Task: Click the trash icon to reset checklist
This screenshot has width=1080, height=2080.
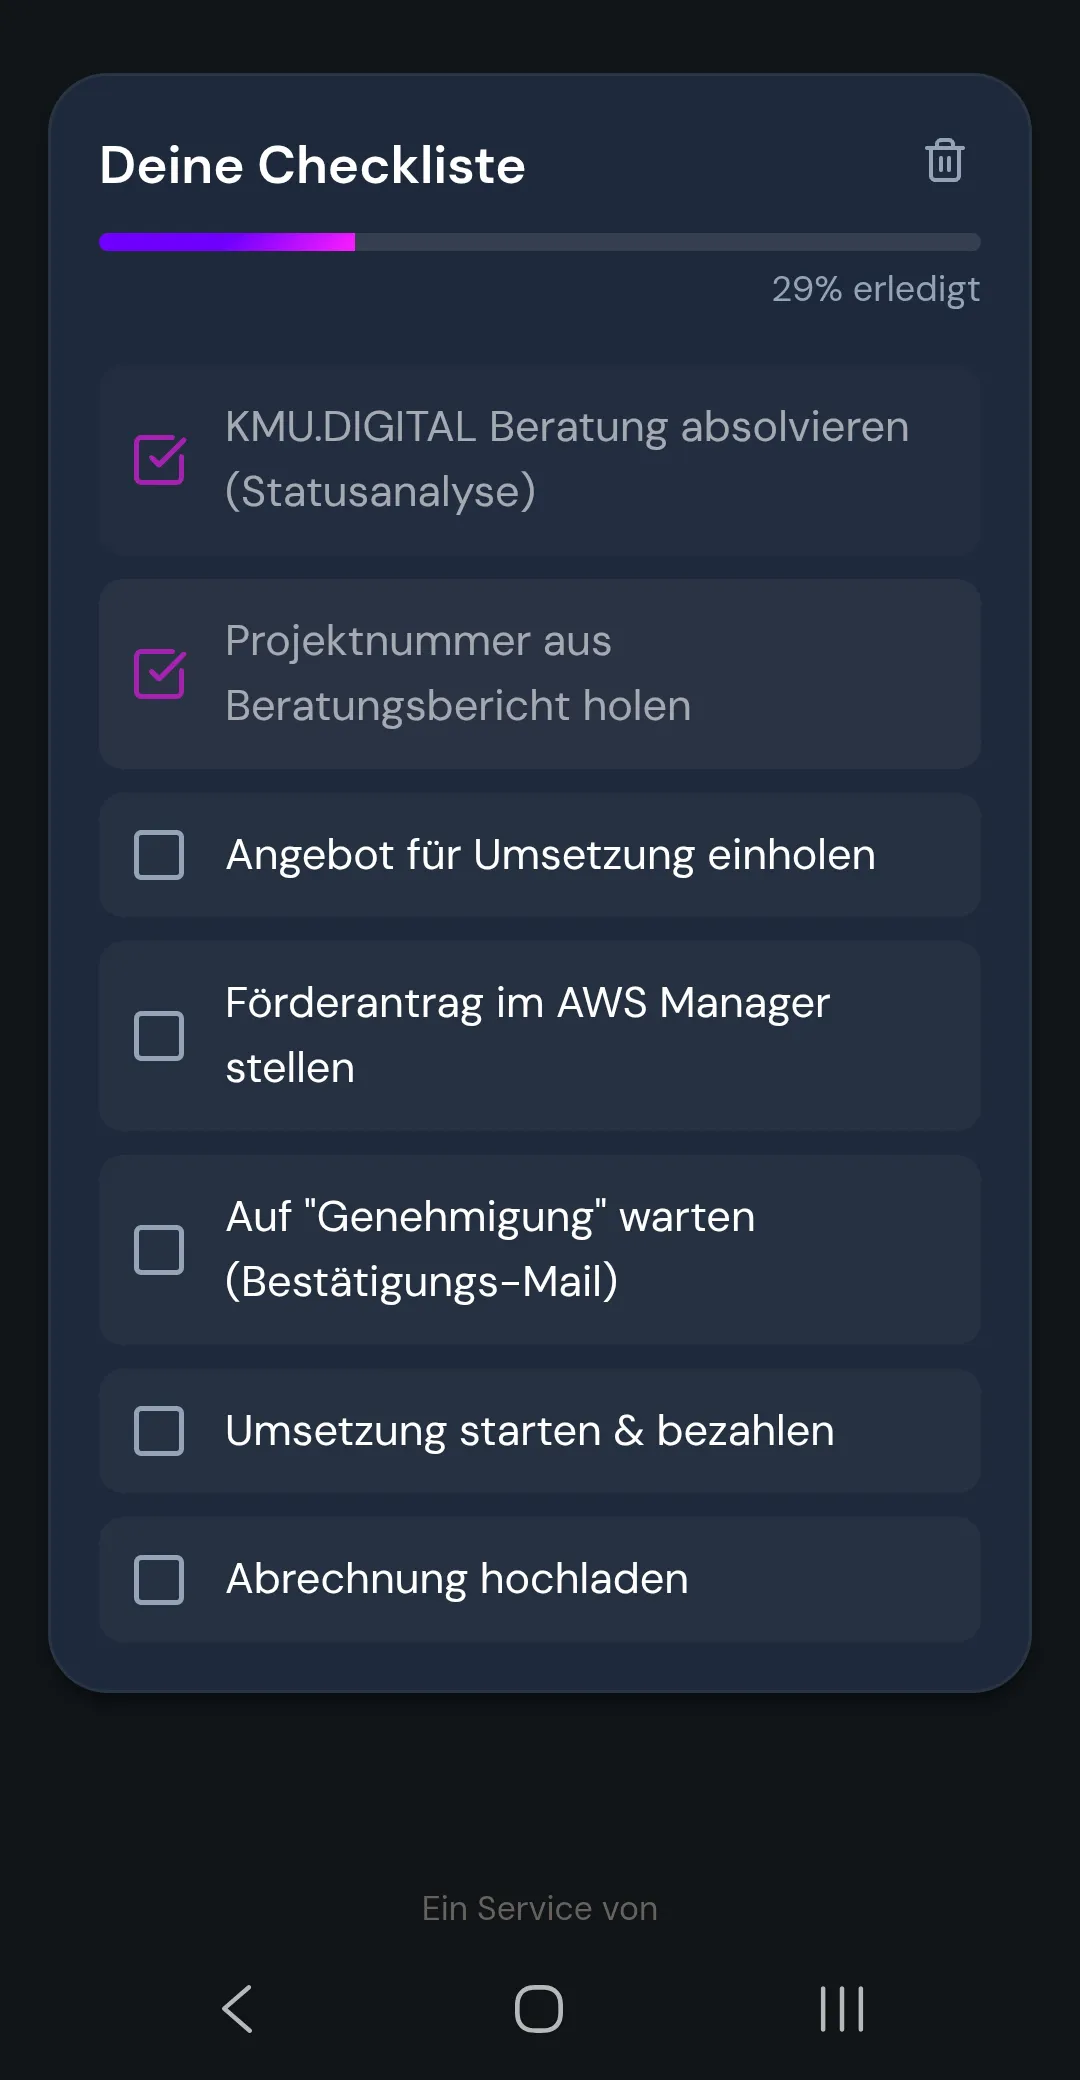Action: 944,161
